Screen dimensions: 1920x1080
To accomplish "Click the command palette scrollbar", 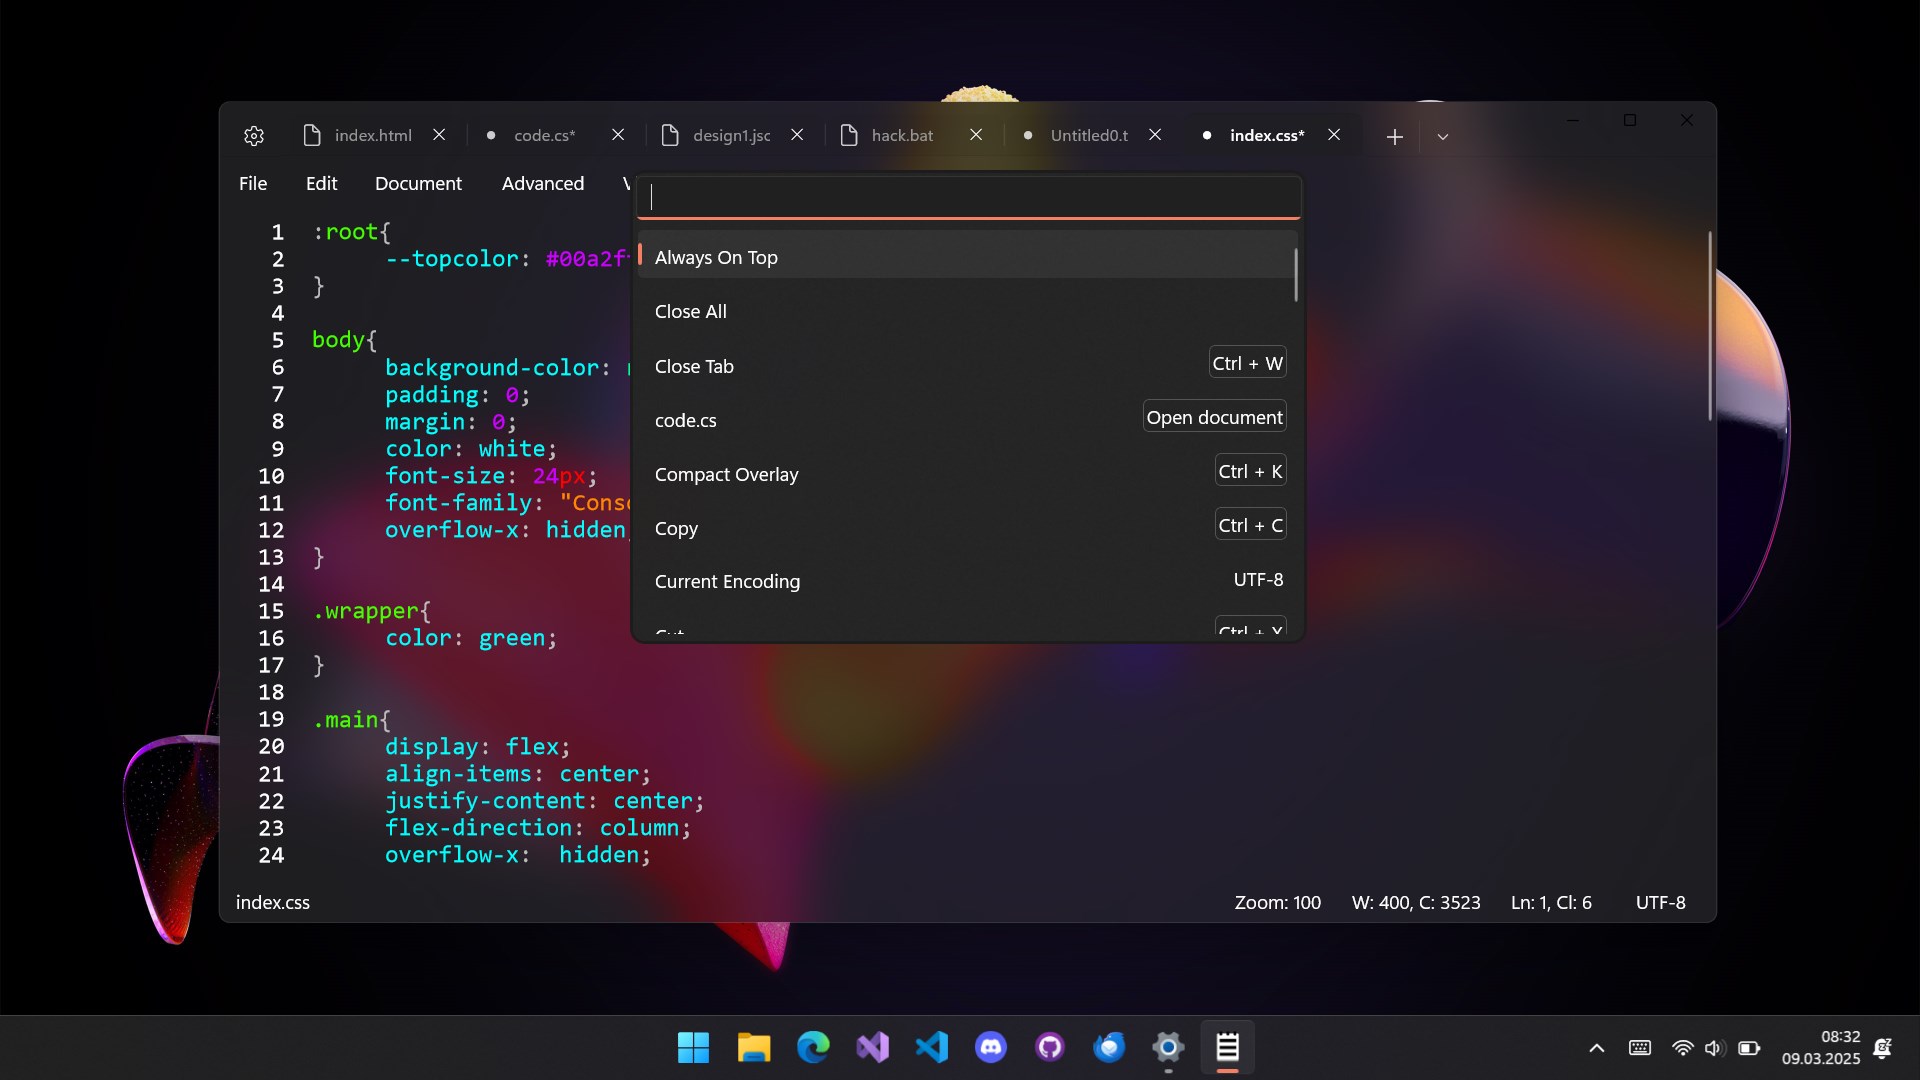I will click(x=1296, y=275).
